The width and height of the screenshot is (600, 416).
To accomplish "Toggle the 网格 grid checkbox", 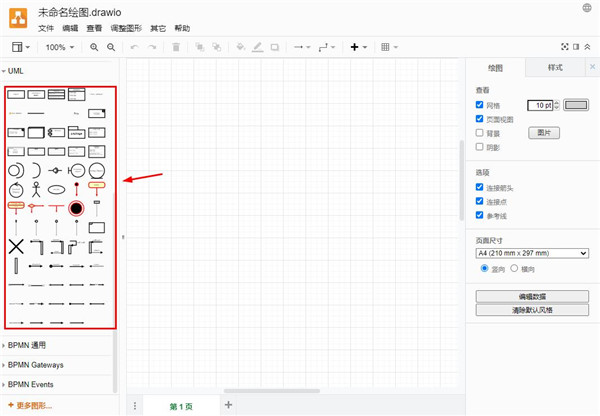I will click(x=480, y=105).
